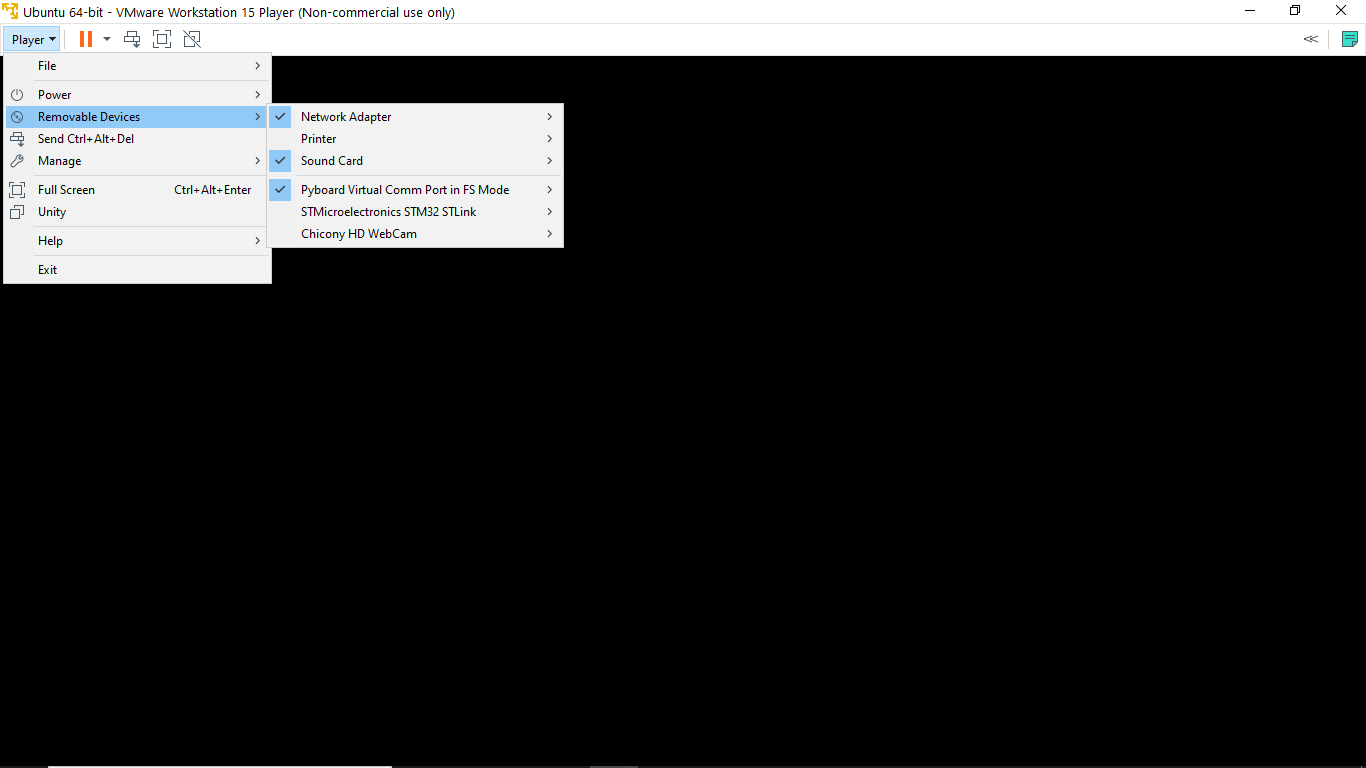1366x768 pixels.
Task: Choose Exit from the Player menu
Action: point(138,270)
